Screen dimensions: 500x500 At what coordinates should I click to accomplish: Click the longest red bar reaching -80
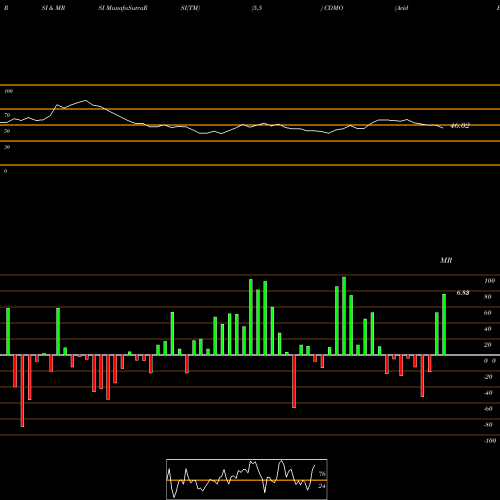click(22, 391)
